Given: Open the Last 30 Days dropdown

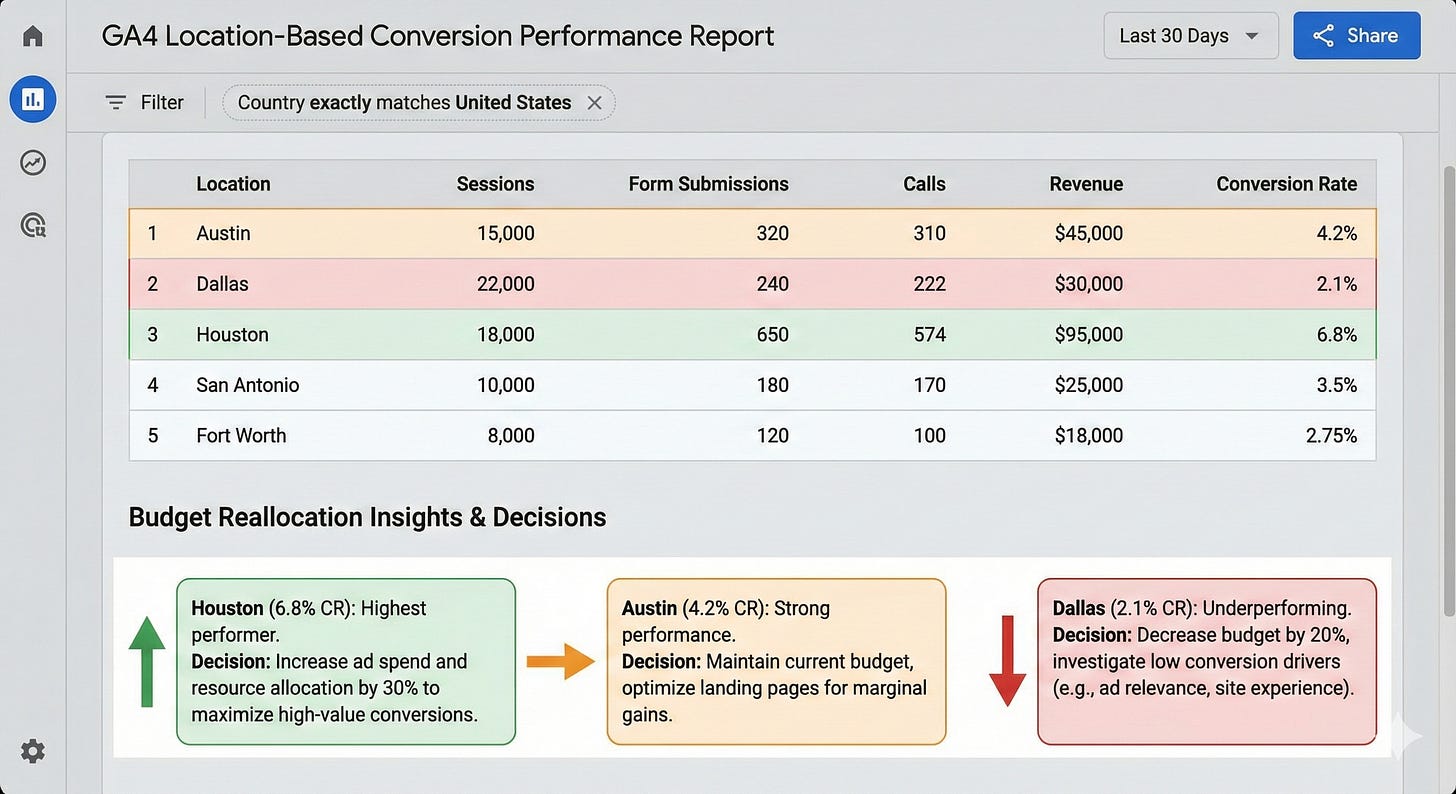Looking at the screenshot, I should pos(1190,35).
